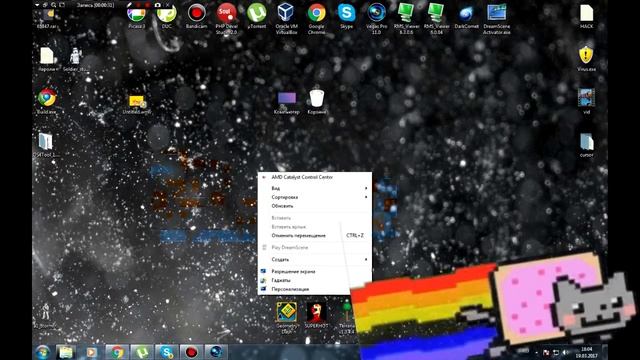Choose Обновить in the context menu
The image size is (640, 360).
[315, 206]
